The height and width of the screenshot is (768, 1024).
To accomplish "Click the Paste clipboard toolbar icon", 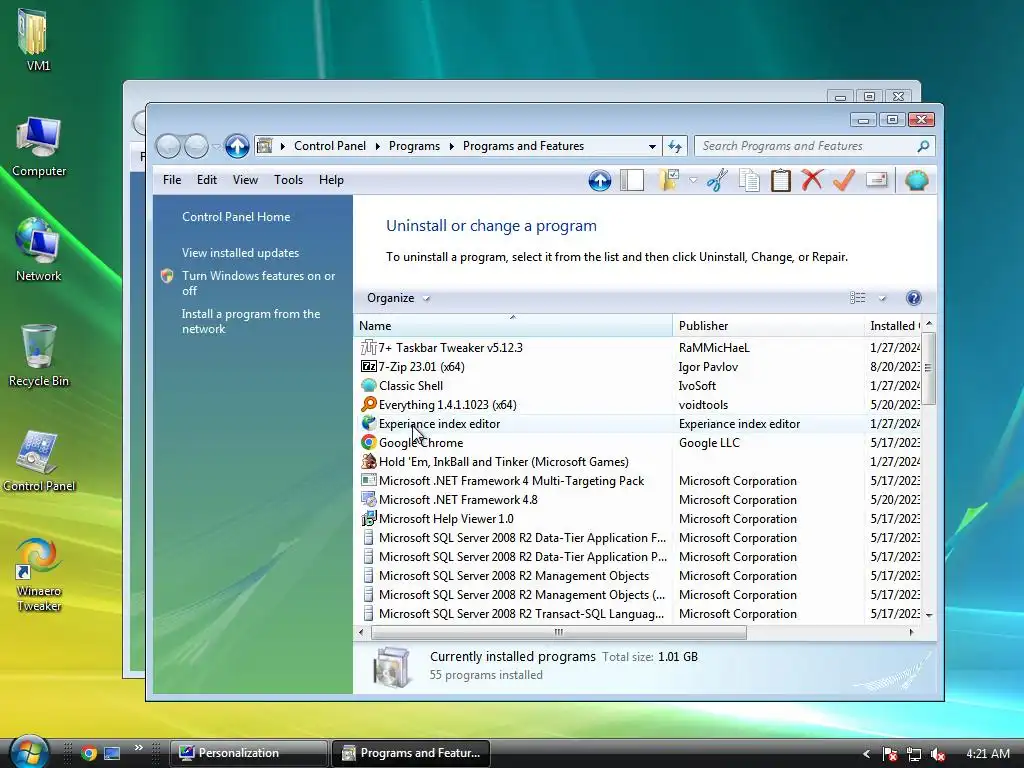I will coord(780,180).
